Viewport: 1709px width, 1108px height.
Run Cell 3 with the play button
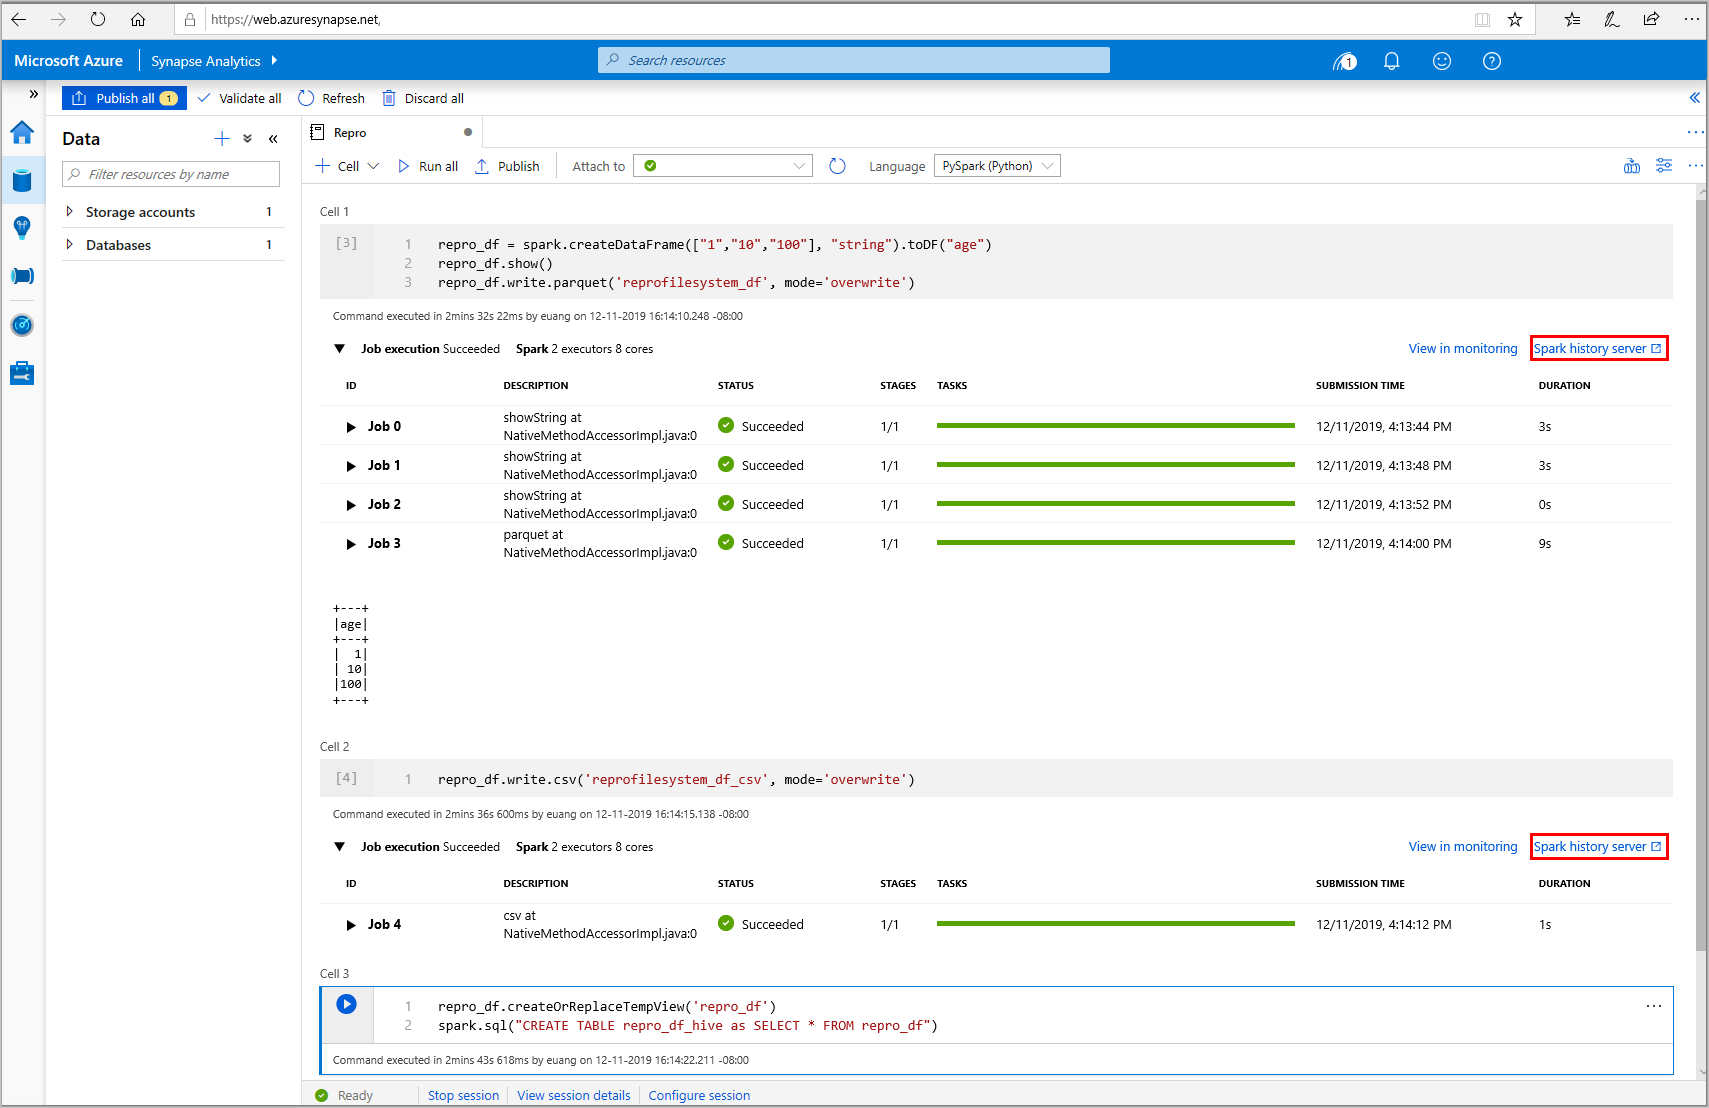(x=346, y=1005)
